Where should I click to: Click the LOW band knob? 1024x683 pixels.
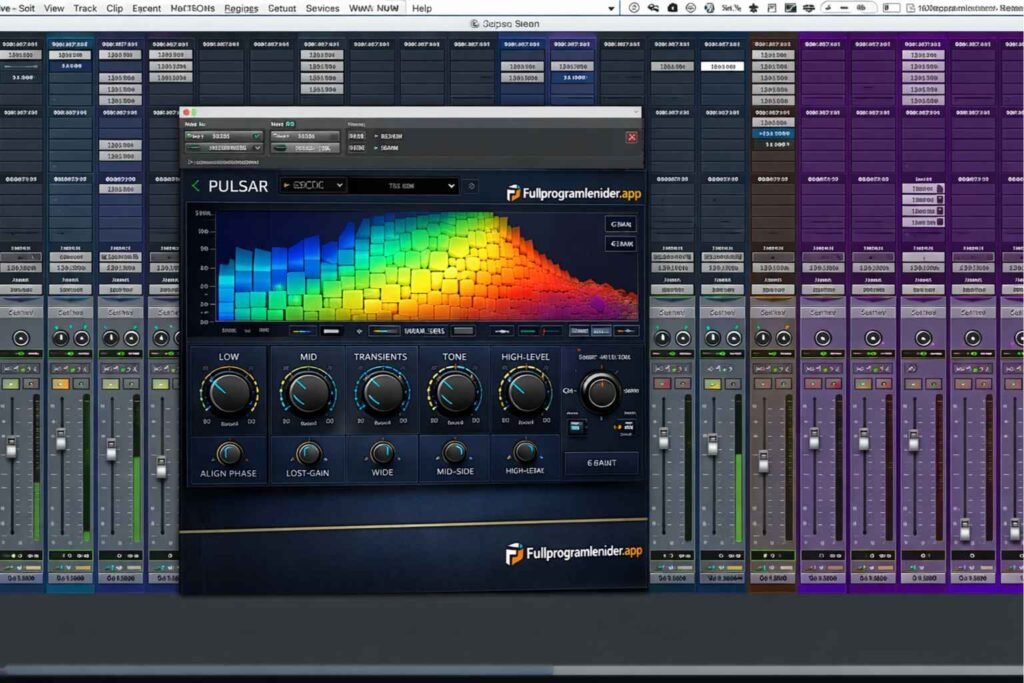[229, 392]
